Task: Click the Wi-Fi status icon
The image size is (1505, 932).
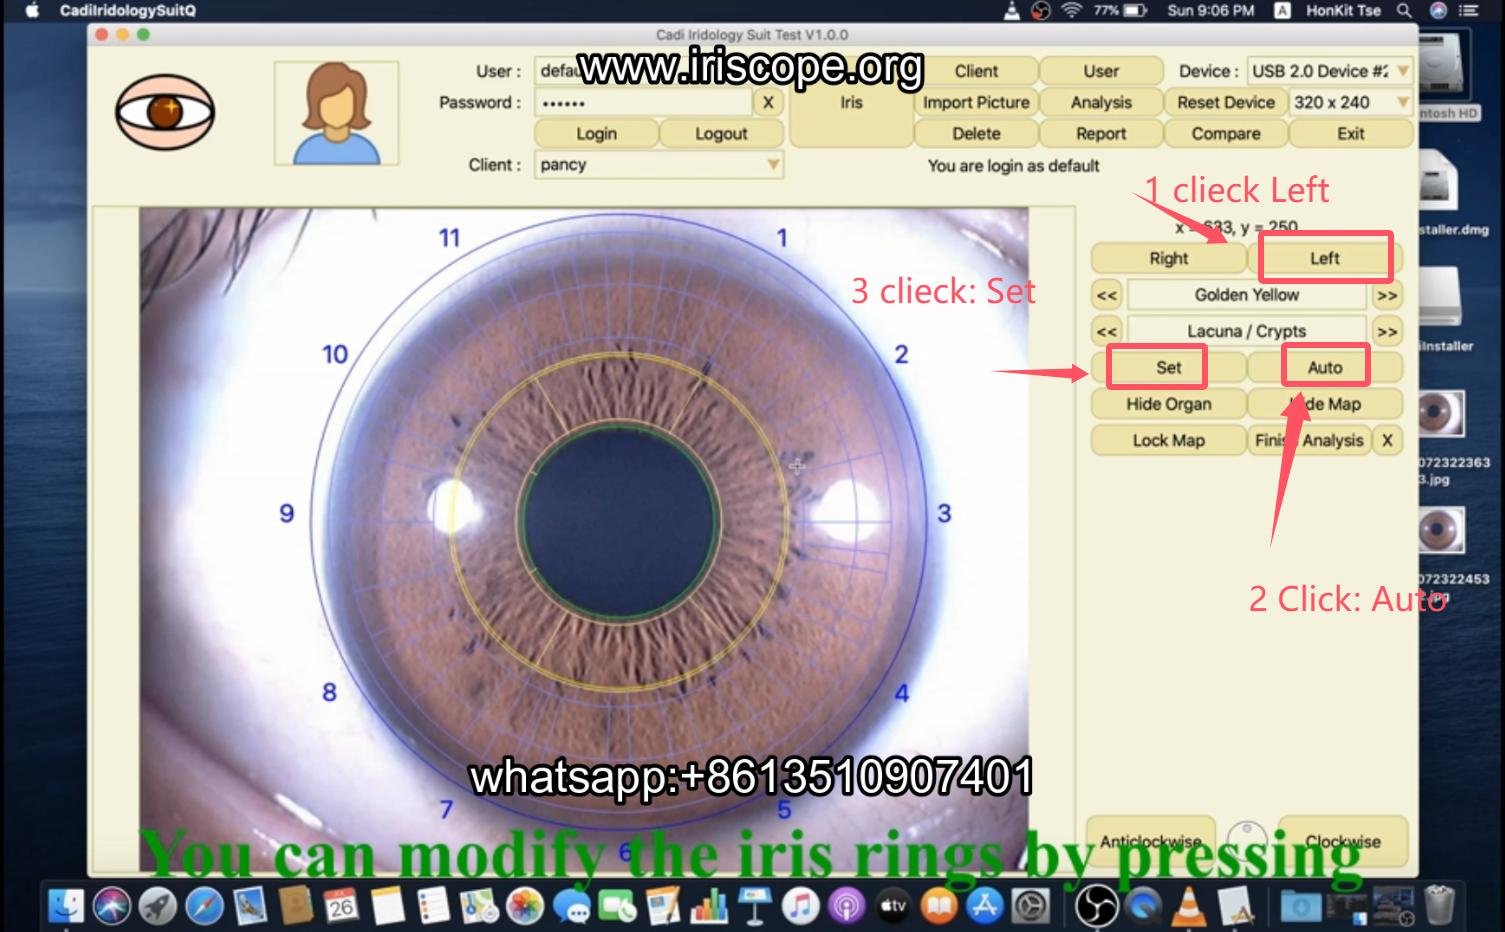Action: 1072,10
